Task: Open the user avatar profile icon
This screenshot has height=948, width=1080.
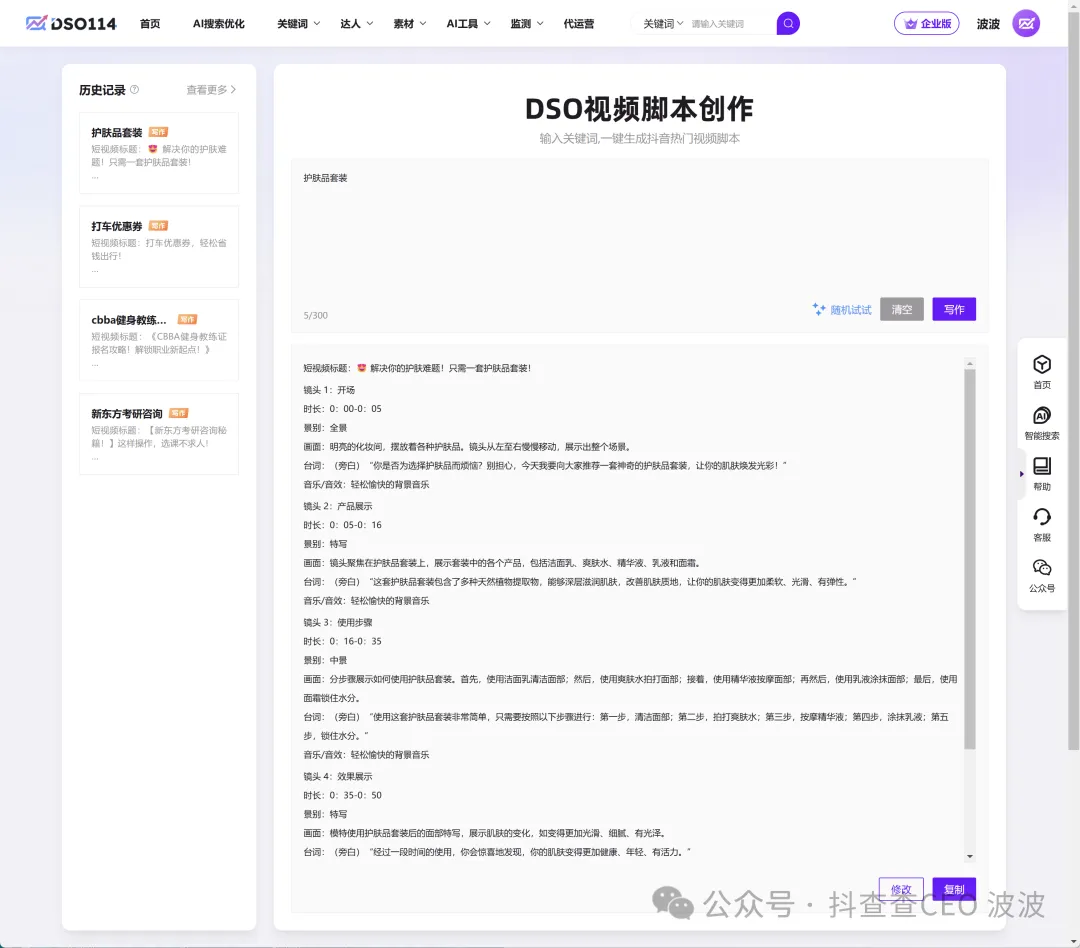Action: tap(1026, 23)
